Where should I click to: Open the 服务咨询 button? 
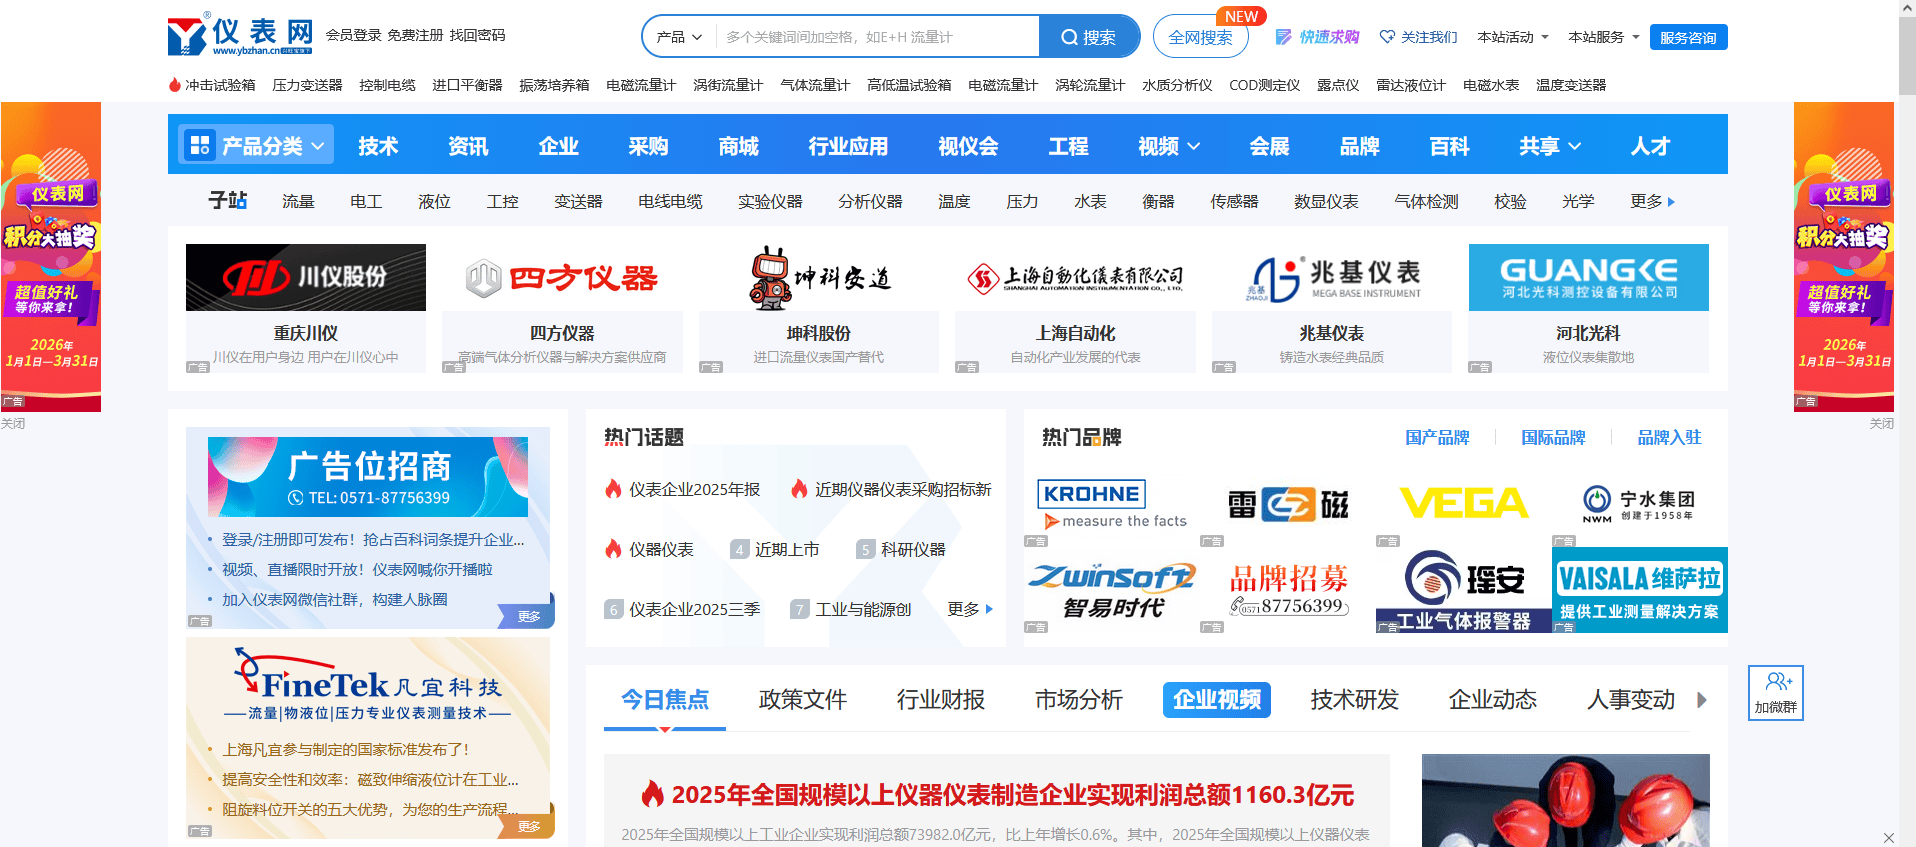pyautogui.click(x=1688, y=37)
